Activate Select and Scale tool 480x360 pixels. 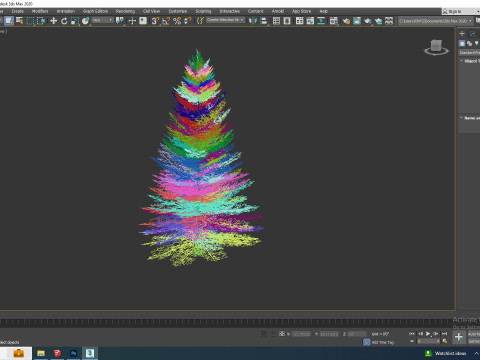75,21
